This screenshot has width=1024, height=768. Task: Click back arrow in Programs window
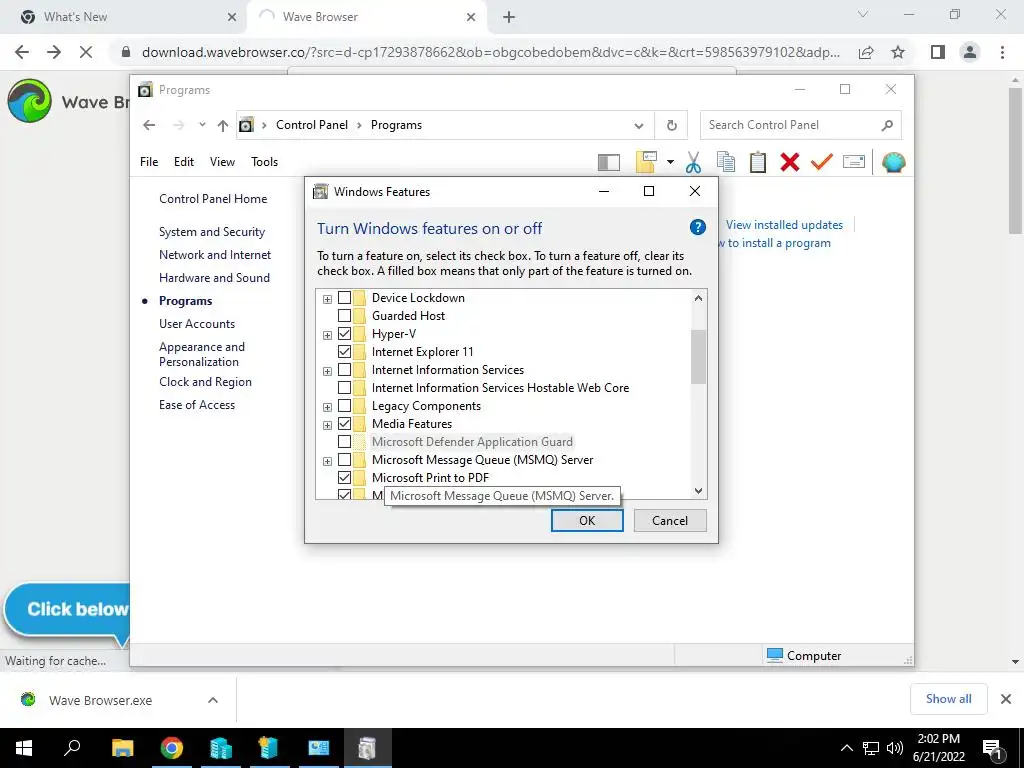[150, 125]
